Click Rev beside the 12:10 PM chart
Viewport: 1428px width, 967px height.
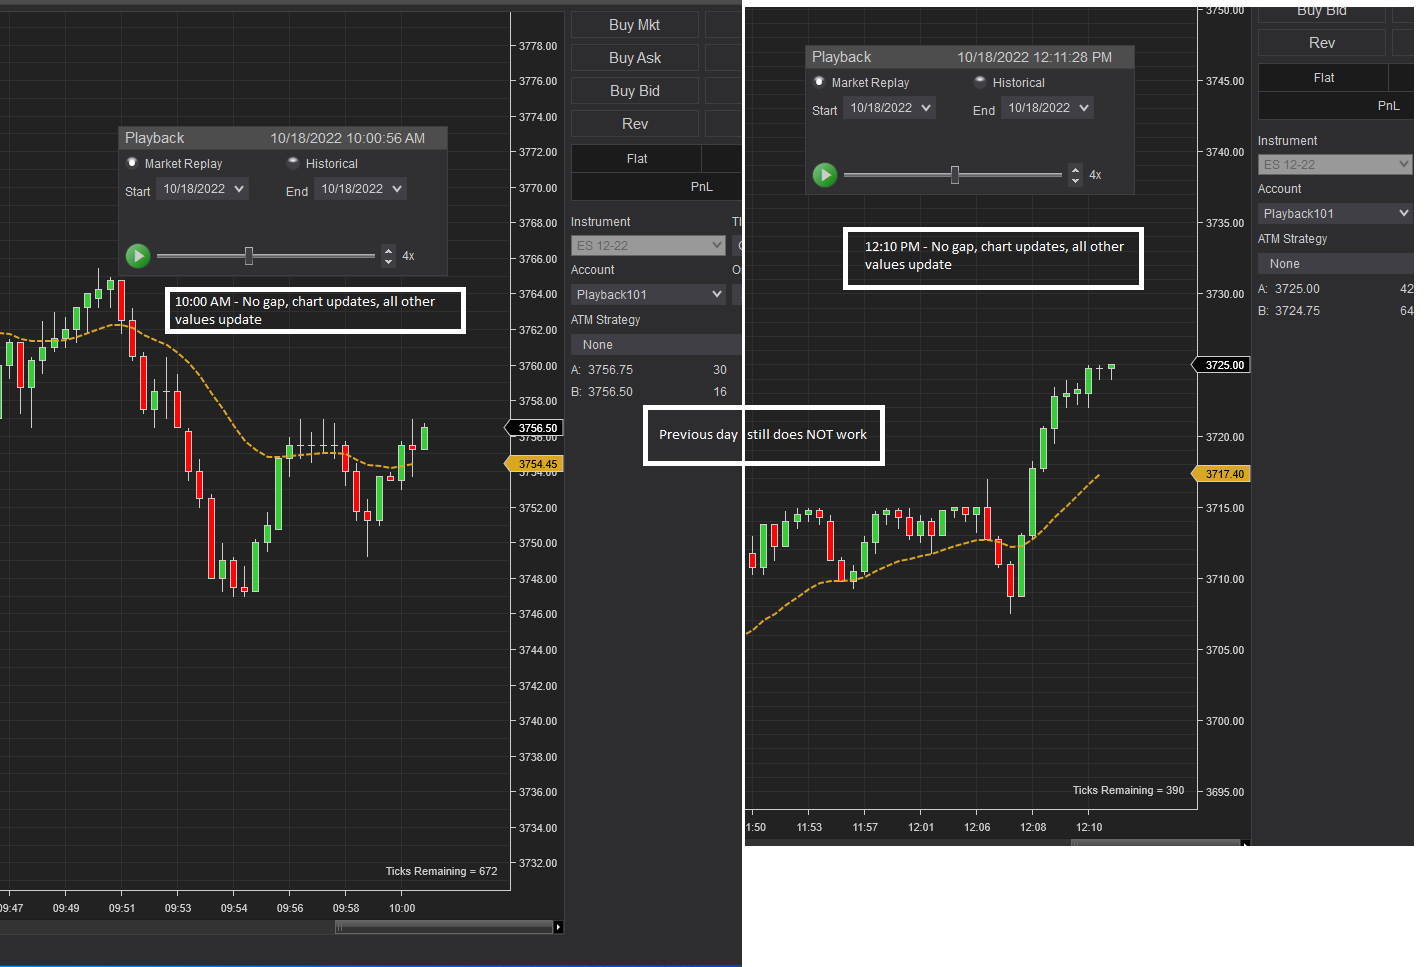pyautogui.click(x=1322, y=43)
